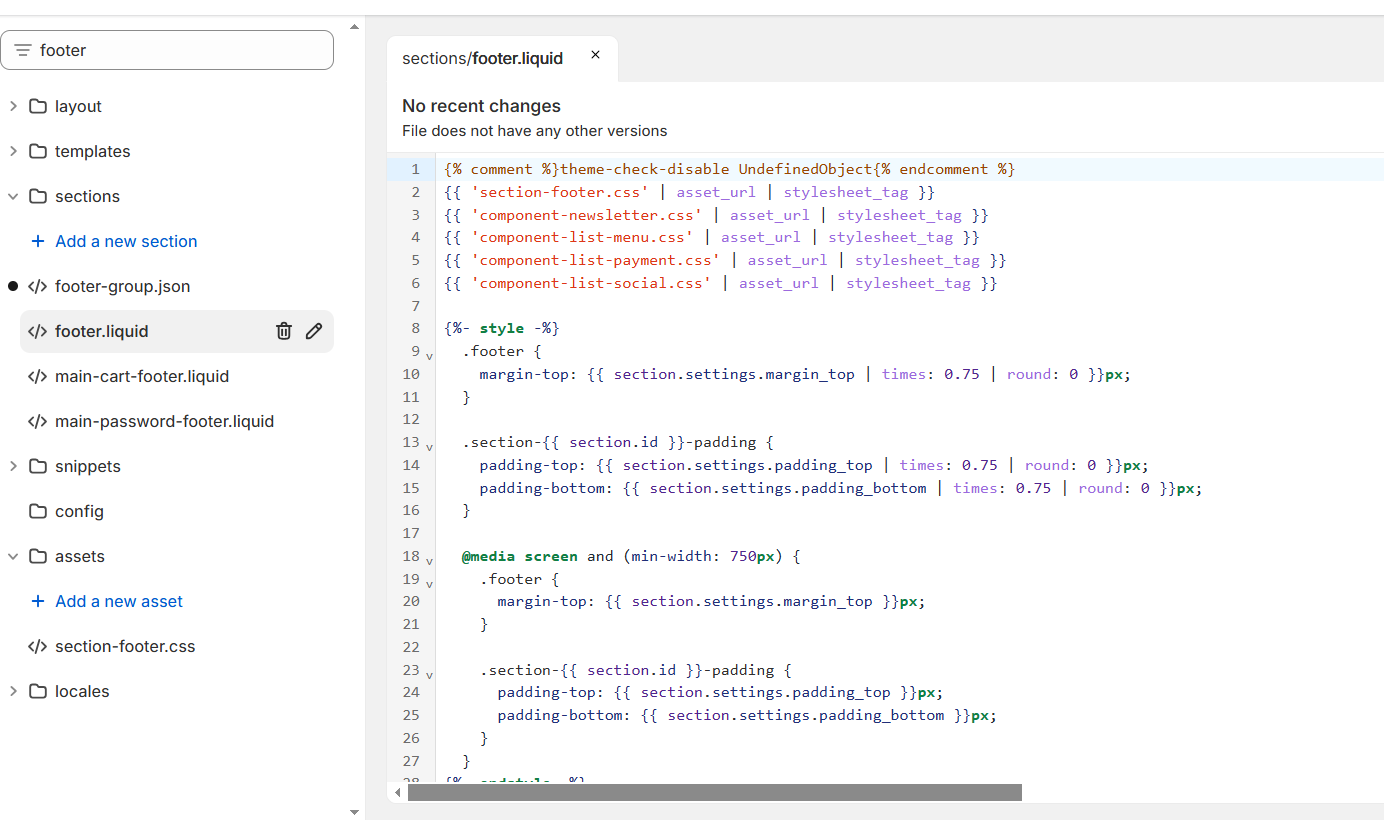
Task: Fold the code block at line 13
Action: click(x=429, y=446)
